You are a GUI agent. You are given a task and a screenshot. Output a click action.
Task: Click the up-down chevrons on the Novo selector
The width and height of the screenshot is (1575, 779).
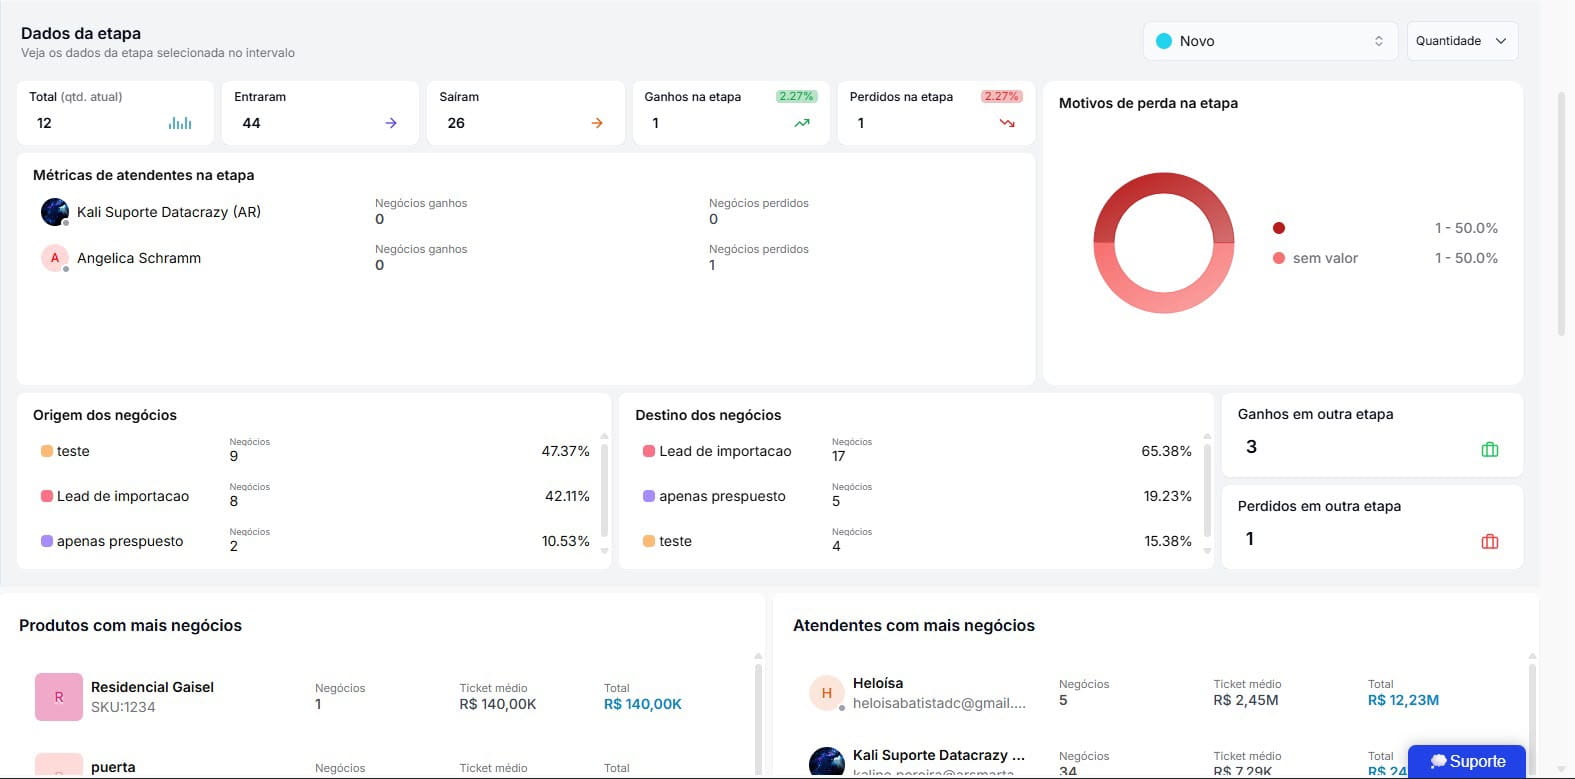click(x=1379, y=41)
